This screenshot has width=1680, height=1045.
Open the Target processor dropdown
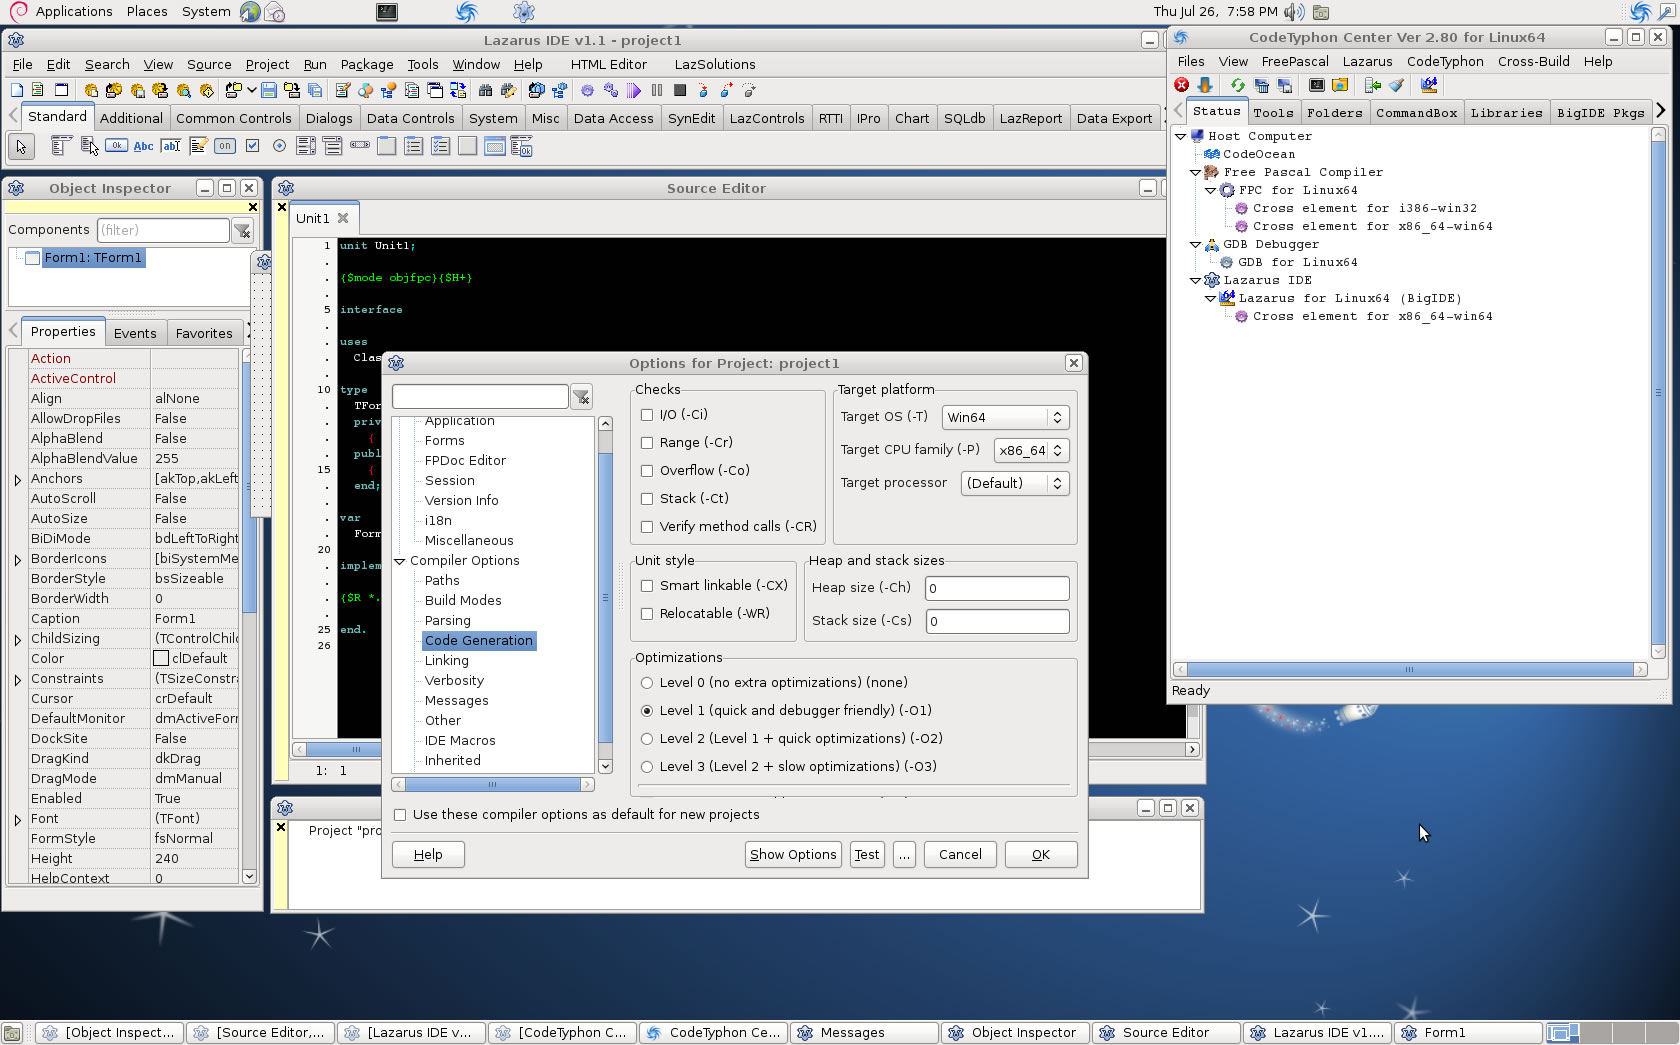1015,483
